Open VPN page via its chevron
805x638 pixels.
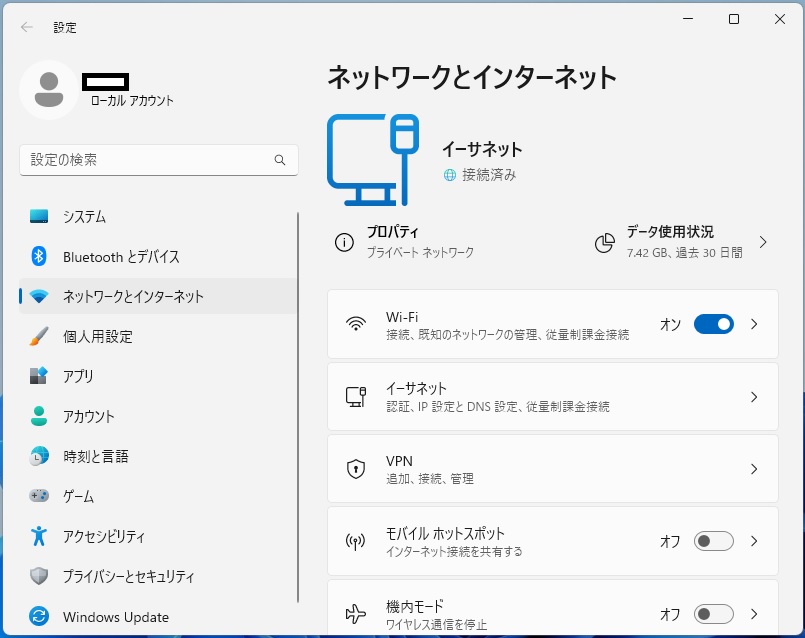click(754, 469)
